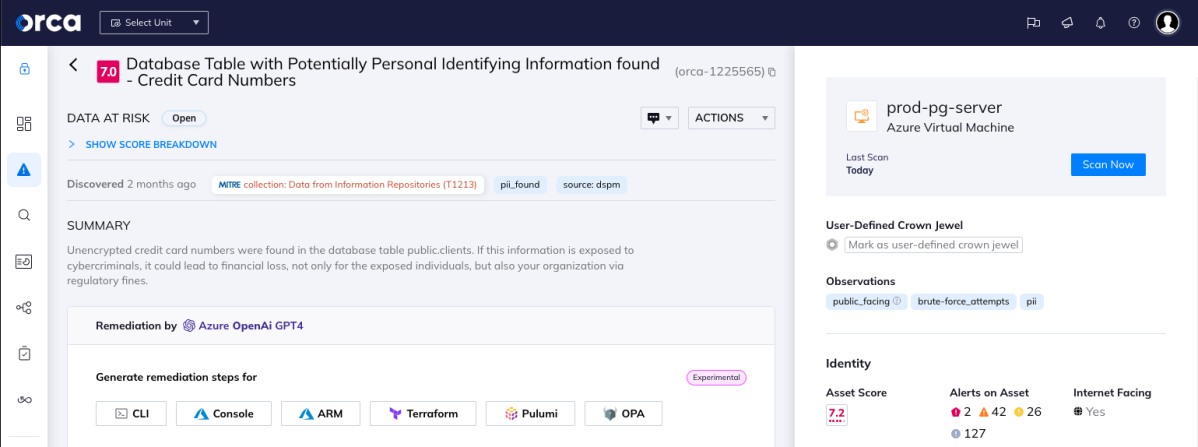Open the ACTIONS dropdown
This screenshot has width=1198, height=447.
pos(731,118)
